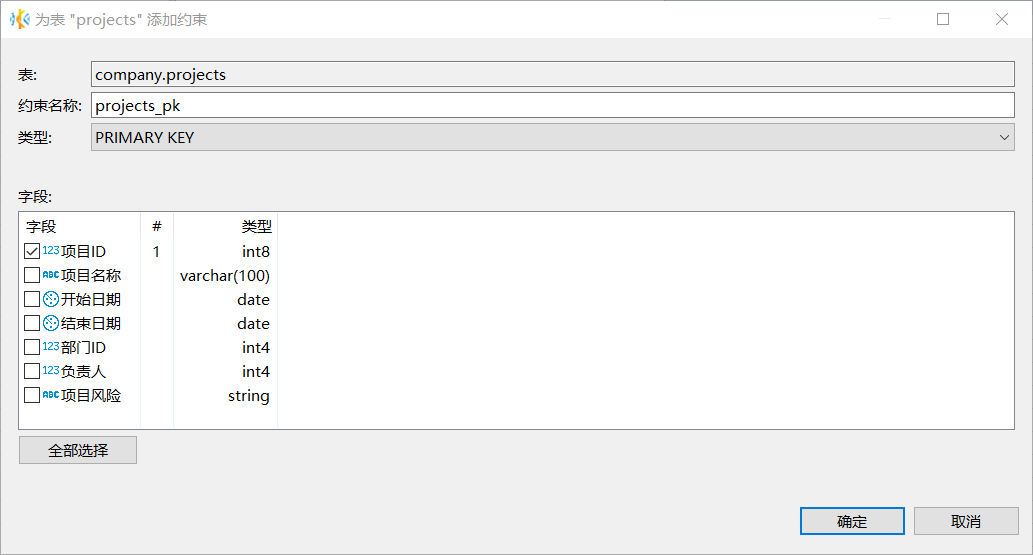Tick the 项目风险 field checkbox
This screenshot has height=555, width=1033.
tap(32, 395)
